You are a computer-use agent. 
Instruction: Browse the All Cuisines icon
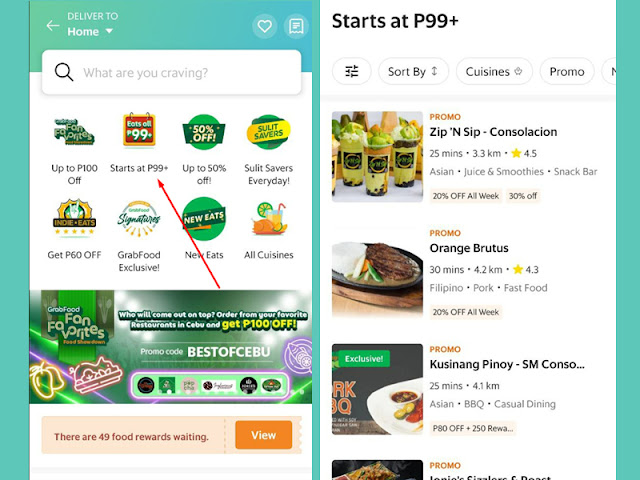[269, 219]
